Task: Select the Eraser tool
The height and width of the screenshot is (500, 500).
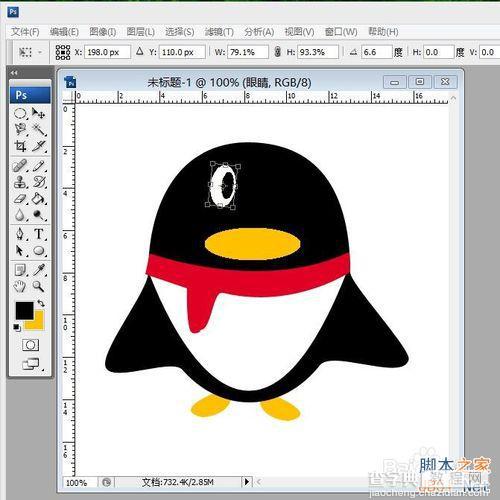Action: [x=20, y=199]
